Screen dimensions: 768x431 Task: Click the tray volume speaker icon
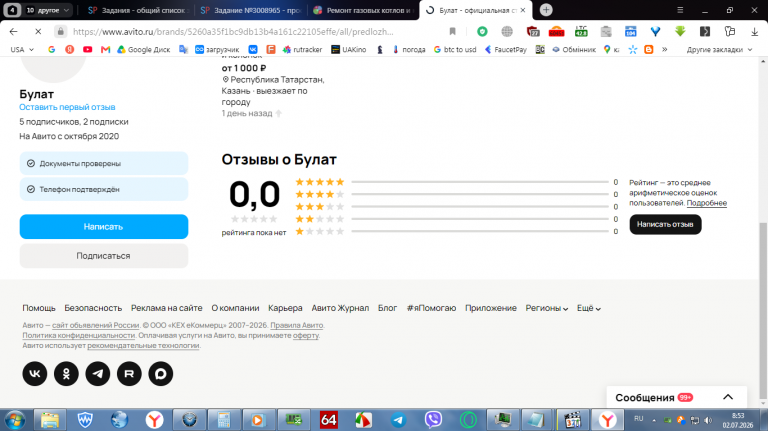(708, 420)
